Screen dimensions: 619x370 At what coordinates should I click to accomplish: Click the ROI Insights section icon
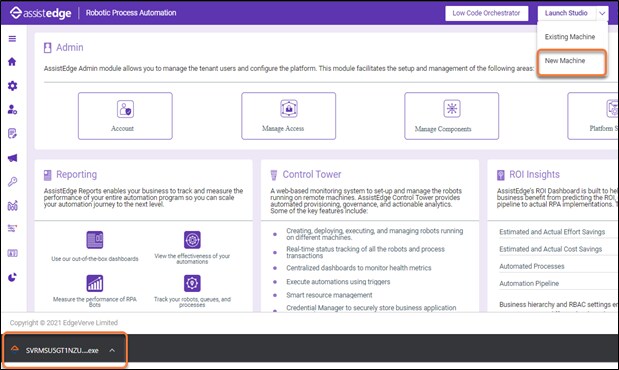pyautogui.click(x=501, y=175)
